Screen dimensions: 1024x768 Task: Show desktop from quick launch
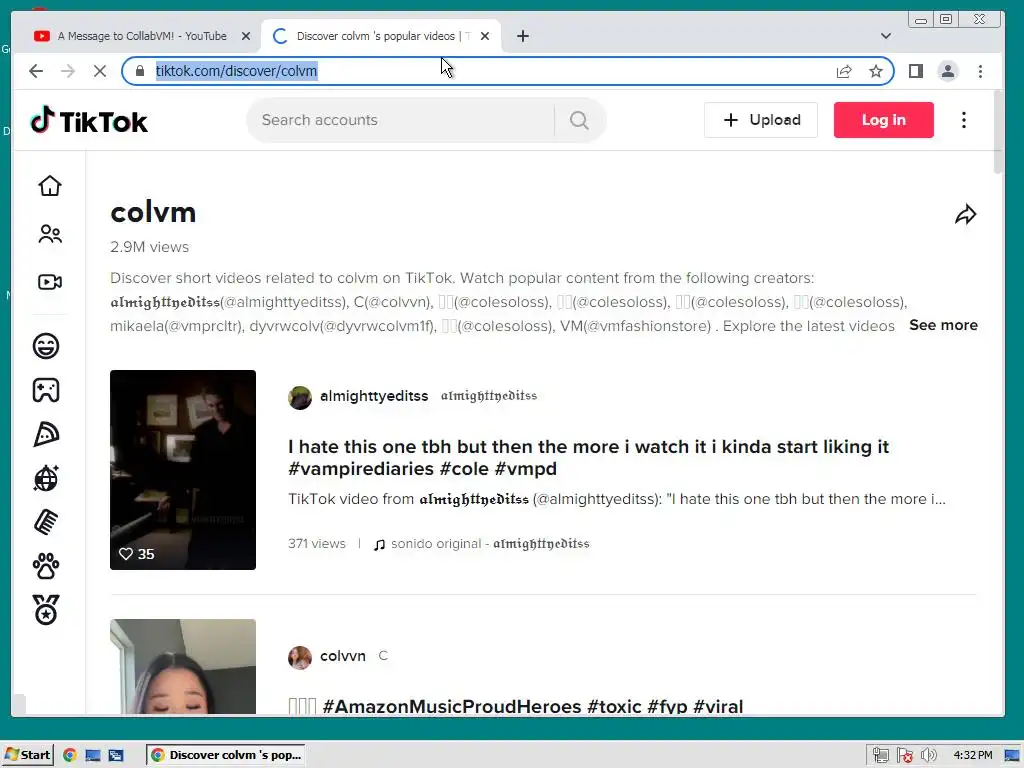click(x=93, y=755)
